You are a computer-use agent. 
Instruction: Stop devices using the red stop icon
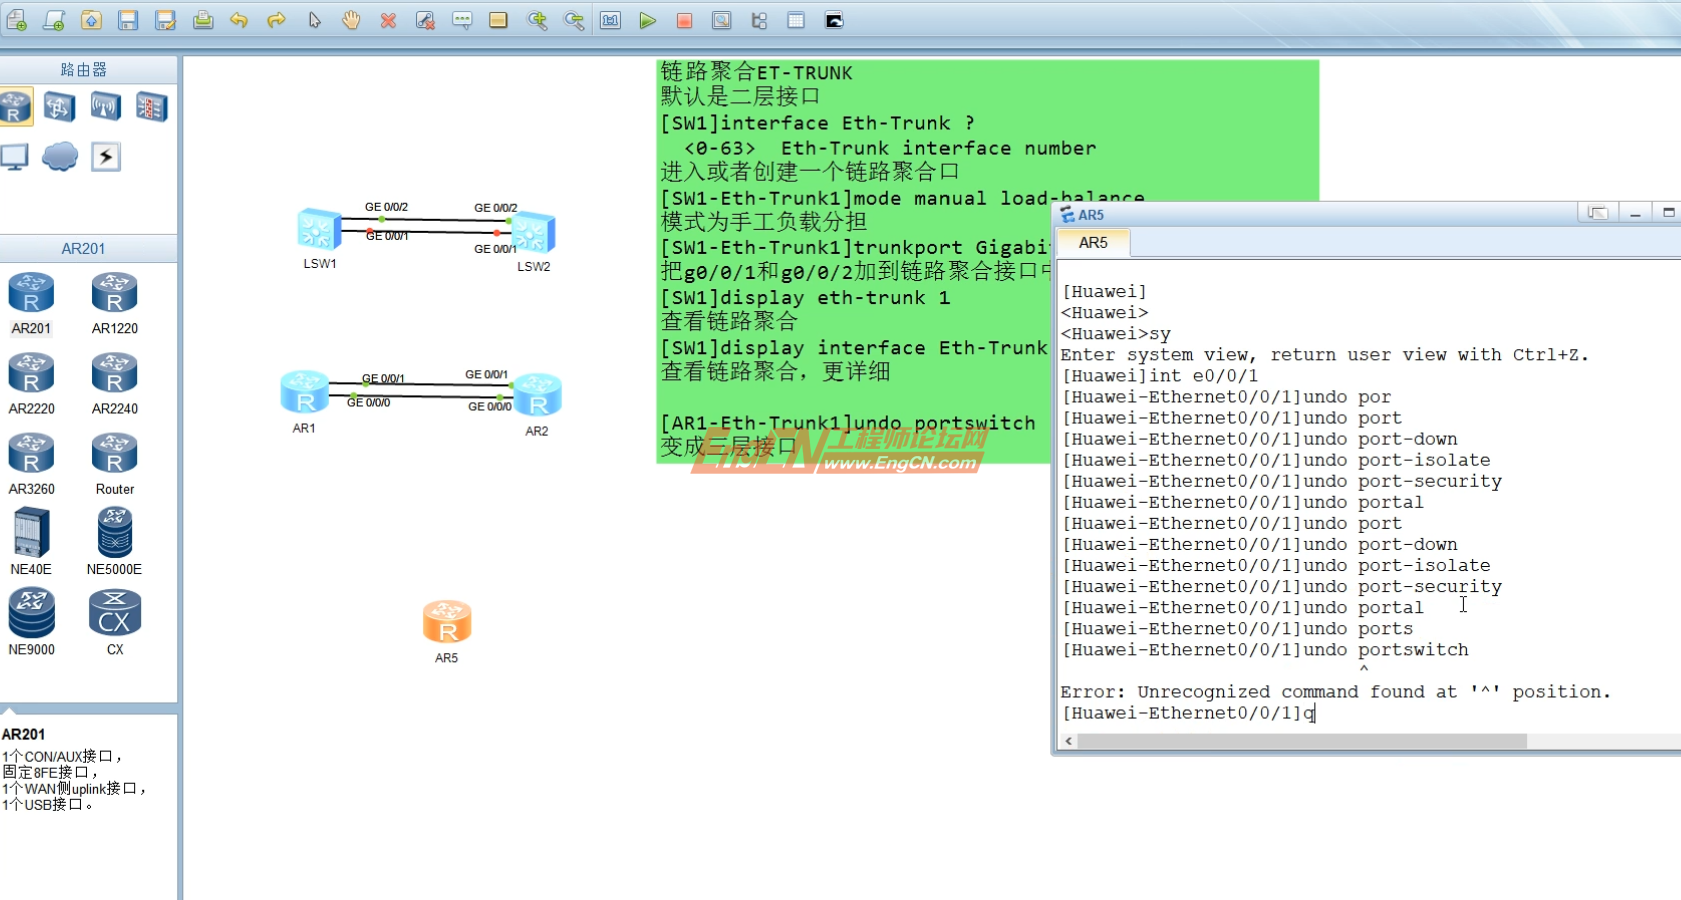685,20
